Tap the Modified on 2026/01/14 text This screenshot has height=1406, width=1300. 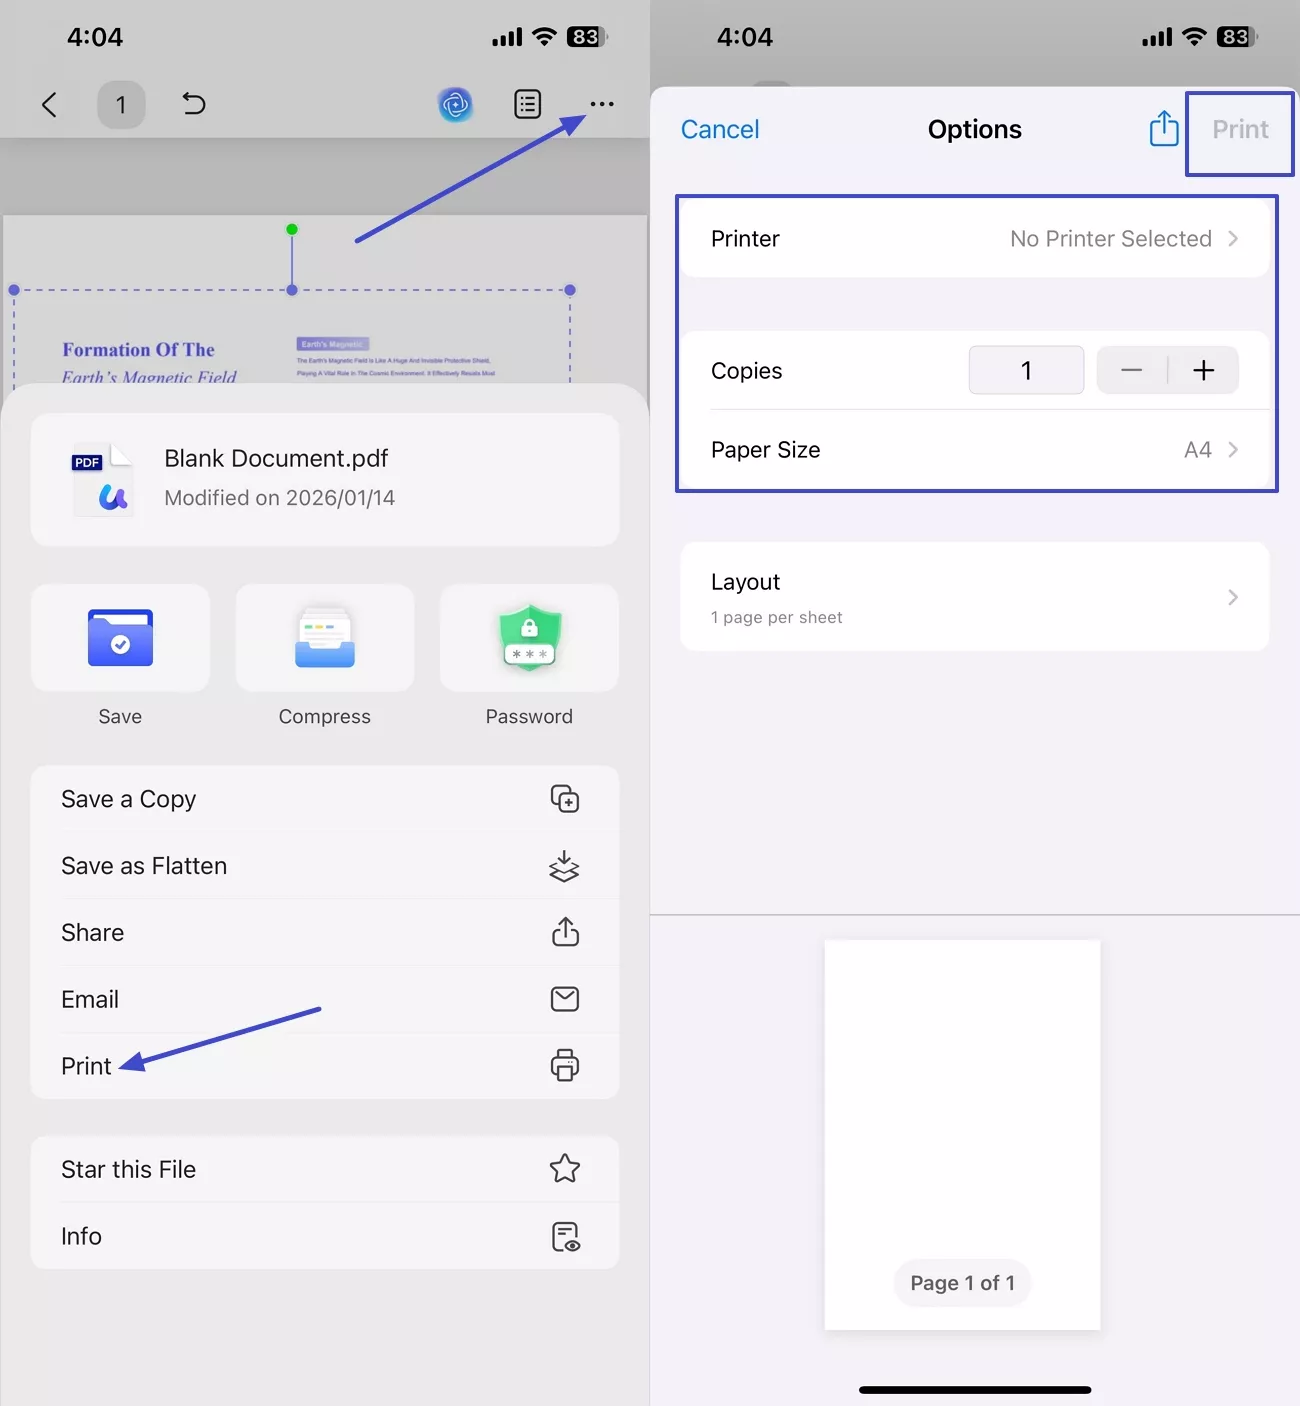280,498
